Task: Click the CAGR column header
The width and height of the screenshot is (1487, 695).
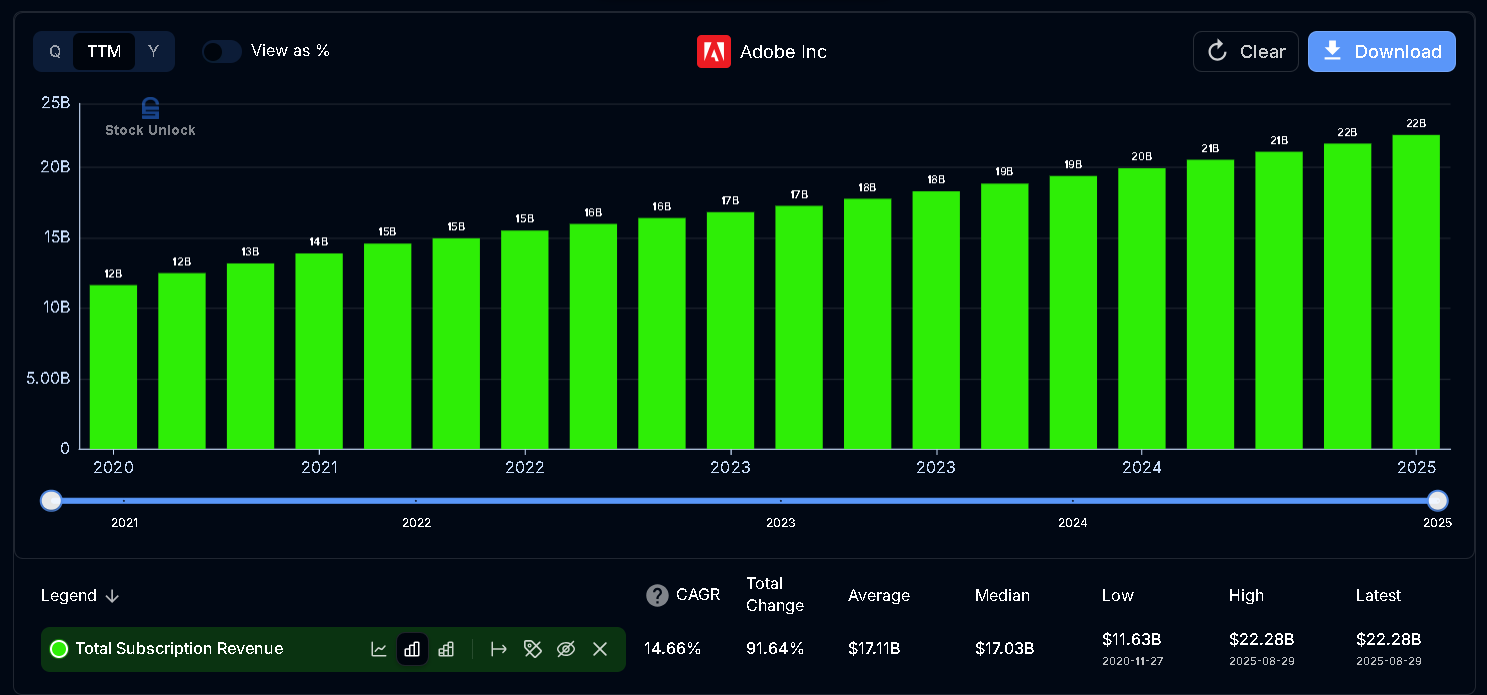Action: [698, 595]
